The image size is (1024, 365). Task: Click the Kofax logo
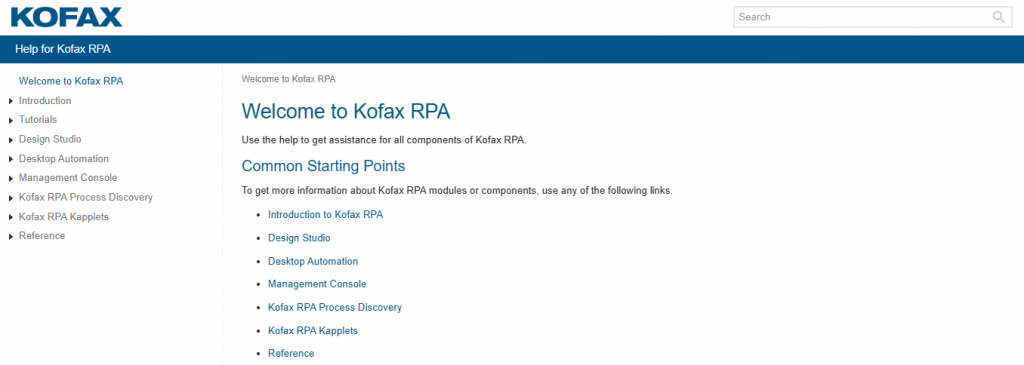pos(67,17)
